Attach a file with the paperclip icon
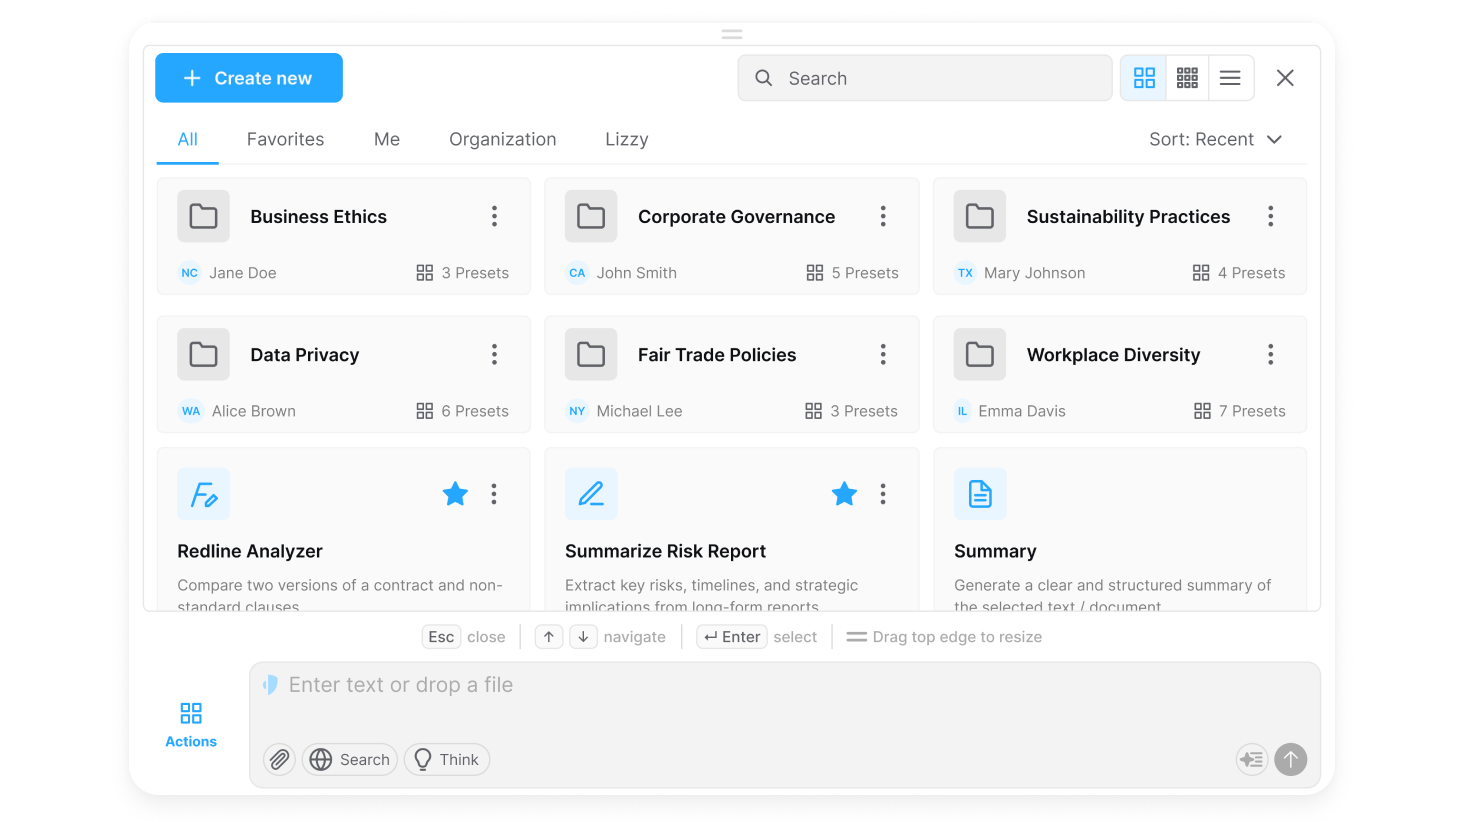 pyautogui.click(x=280, y=760)
